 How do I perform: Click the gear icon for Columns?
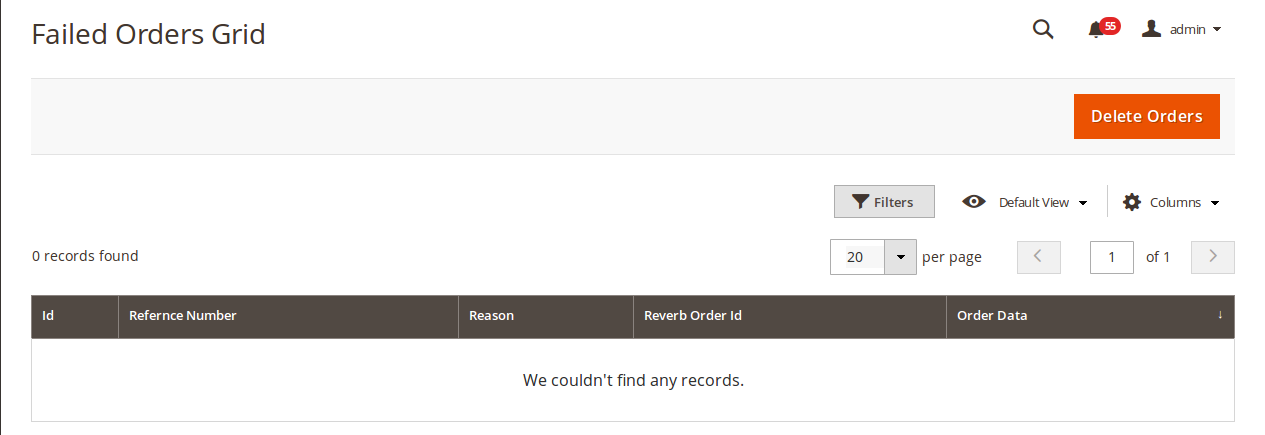tap(1132, 202)
